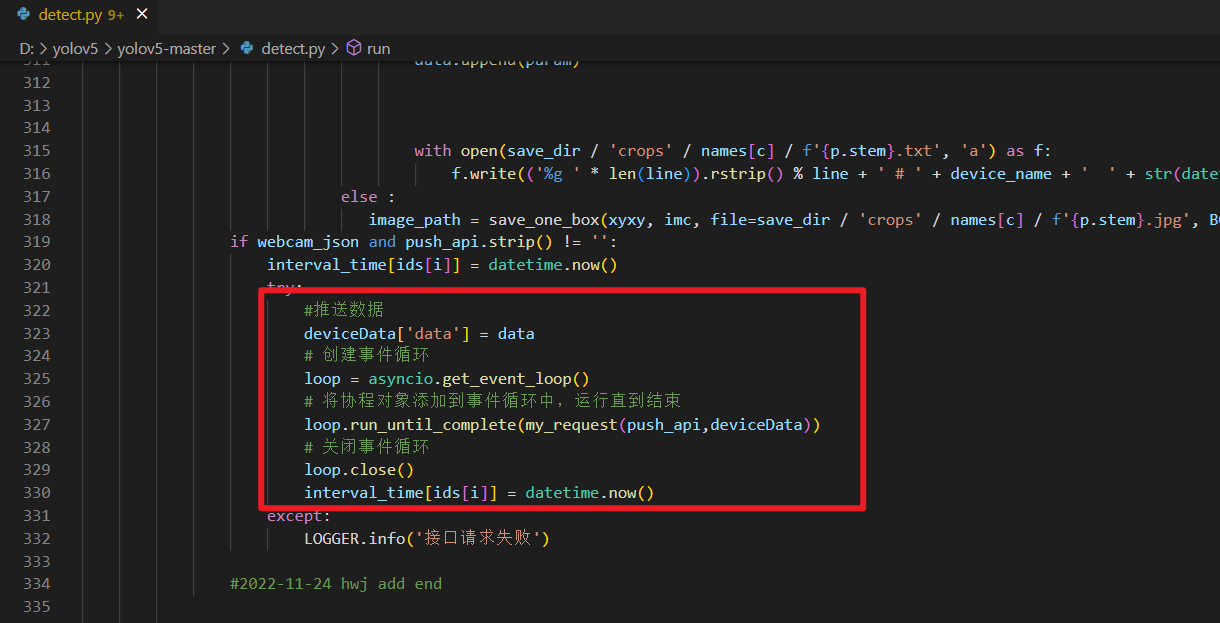Open the run symbol breadcrumb
1220x623 pixels.
(x=378, y=48)
